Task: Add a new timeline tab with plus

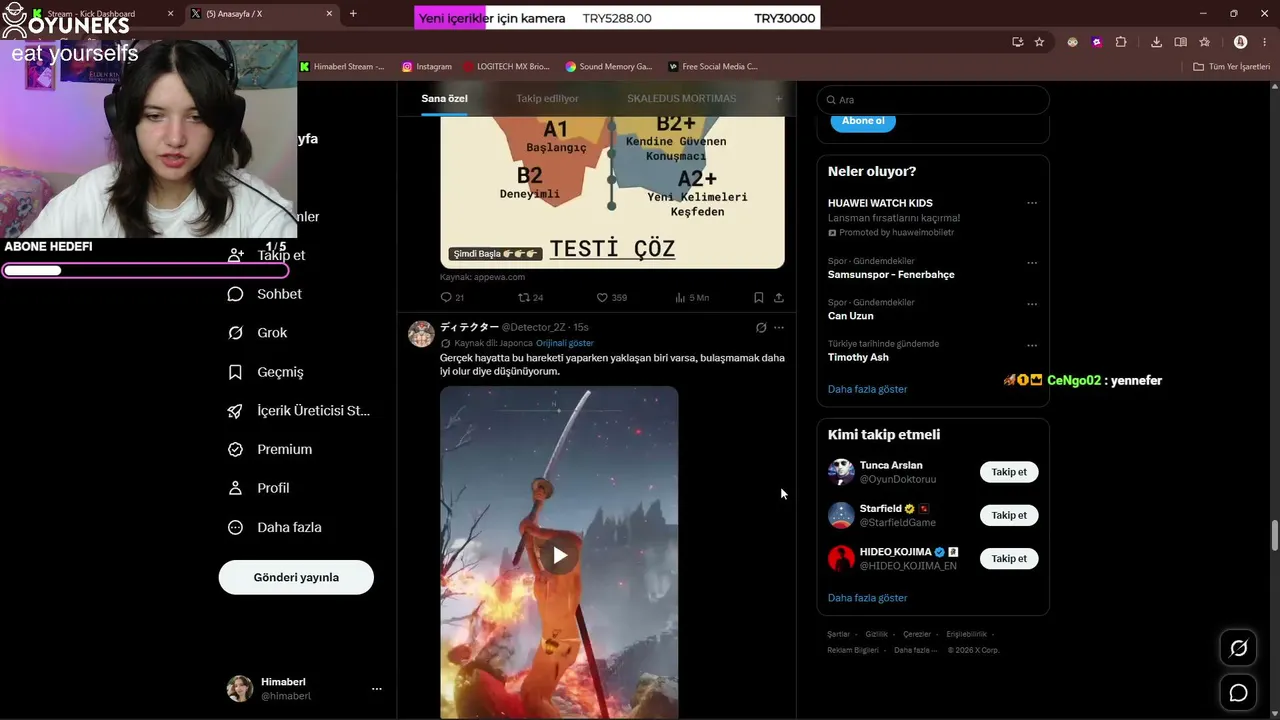Action: [779, 99]
